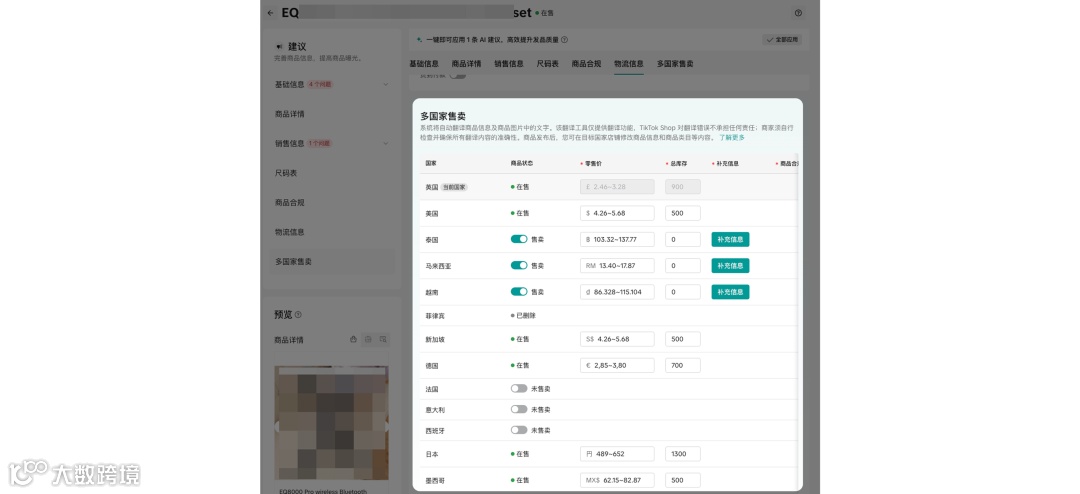Expand the 销售信息 section in the sidebar
1080x494 pixels.
385,143
